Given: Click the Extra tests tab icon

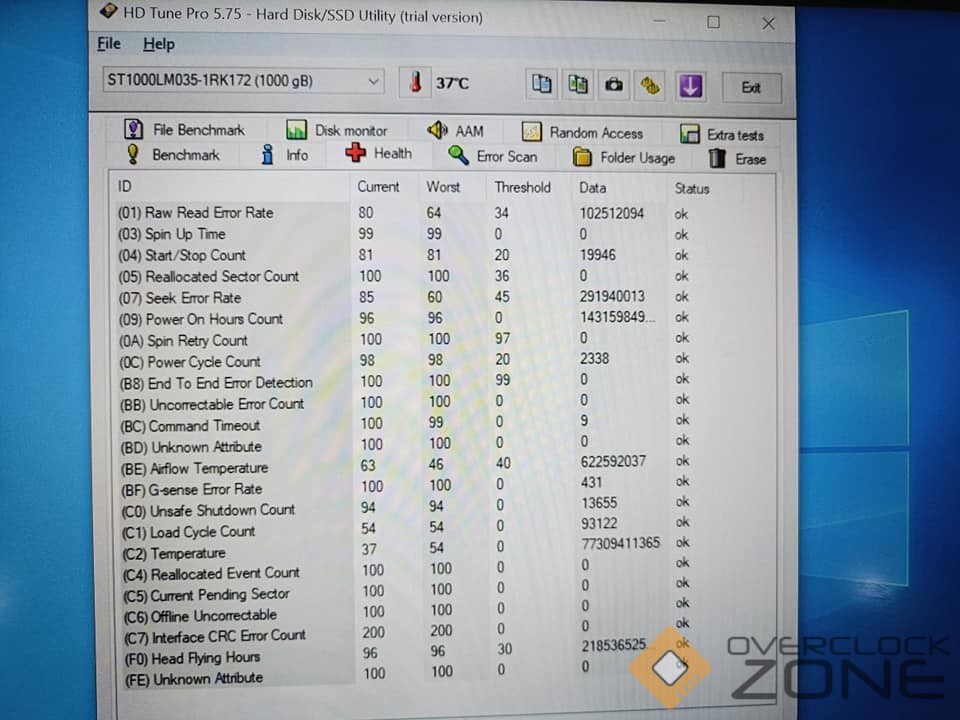Looking at the screenshot, I should tap(690, 134).
